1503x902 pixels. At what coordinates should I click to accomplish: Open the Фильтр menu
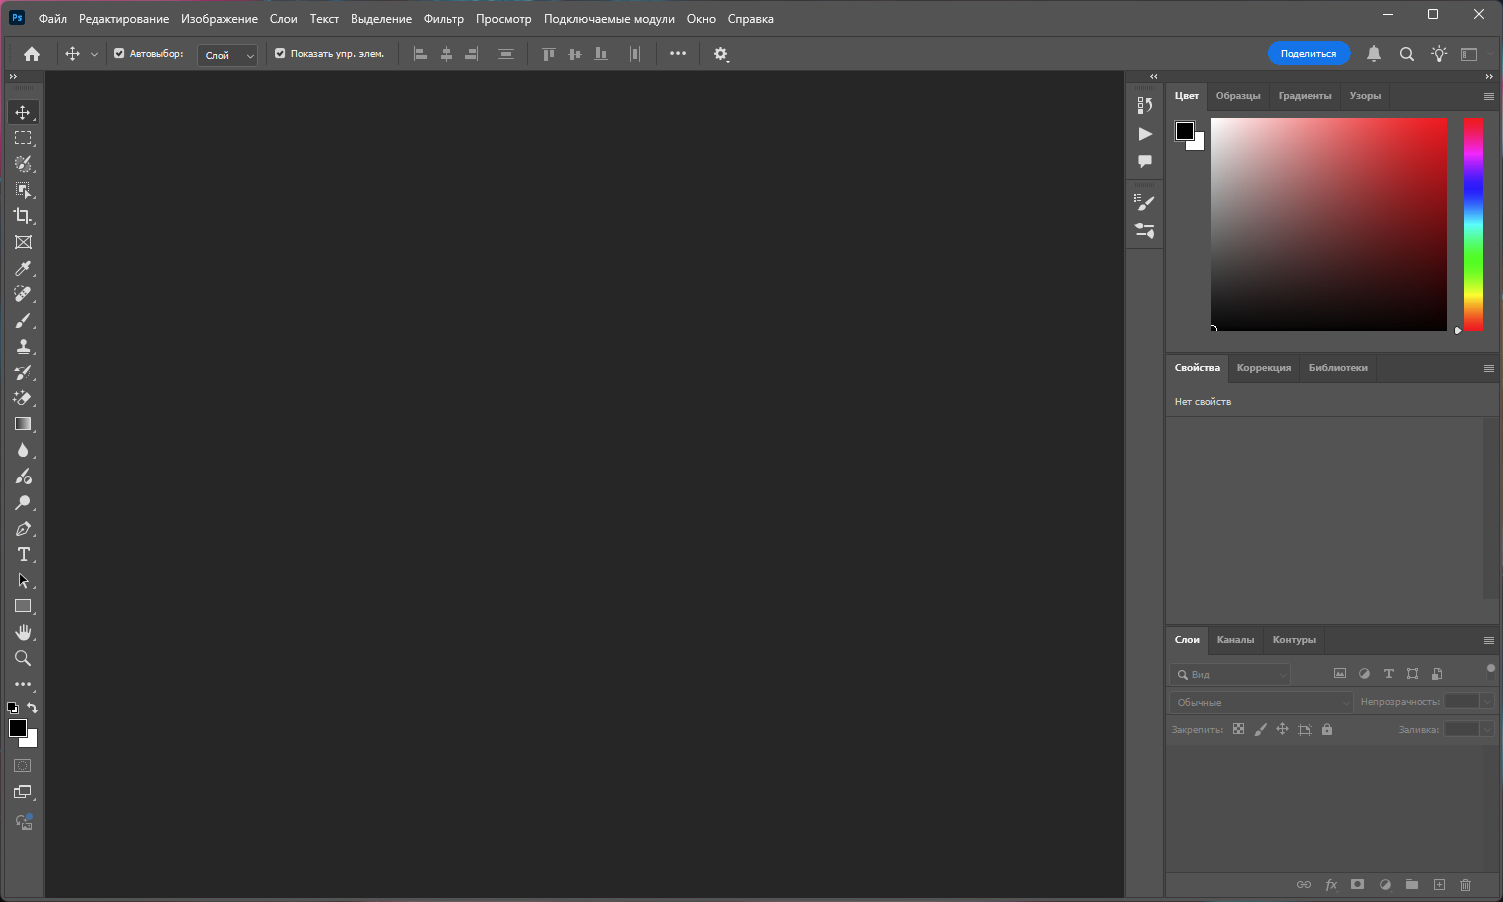tap(443, 19)
